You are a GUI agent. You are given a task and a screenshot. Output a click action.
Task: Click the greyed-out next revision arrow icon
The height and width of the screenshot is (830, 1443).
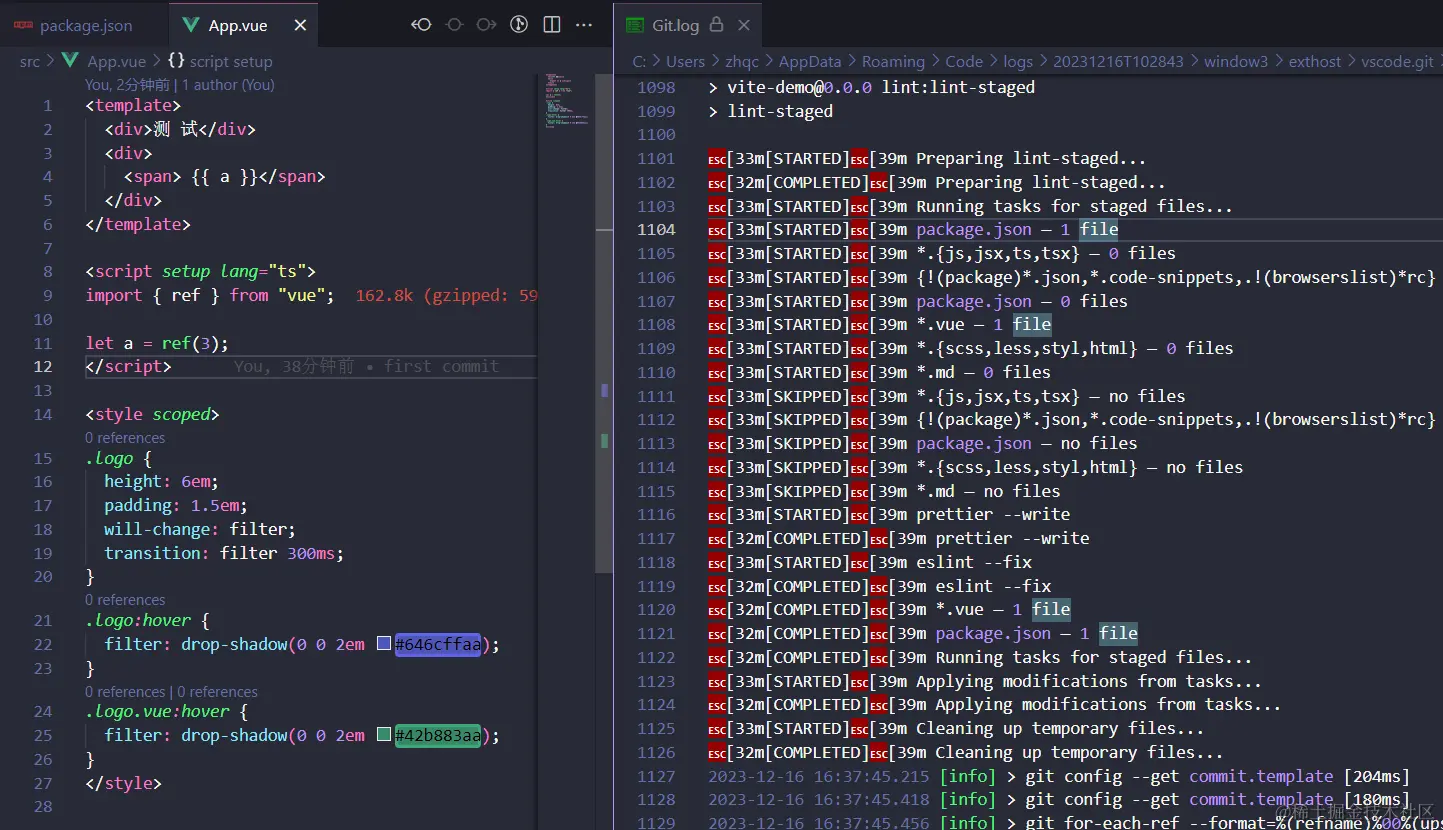[486, 24]
